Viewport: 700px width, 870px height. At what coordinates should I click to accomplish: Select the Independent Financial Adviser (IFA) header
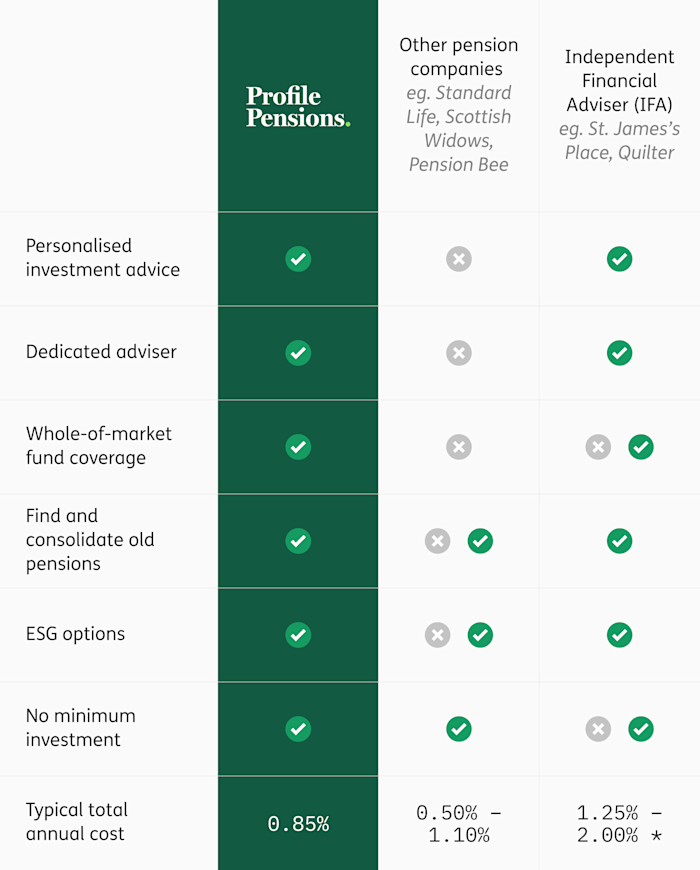[620, 104]
